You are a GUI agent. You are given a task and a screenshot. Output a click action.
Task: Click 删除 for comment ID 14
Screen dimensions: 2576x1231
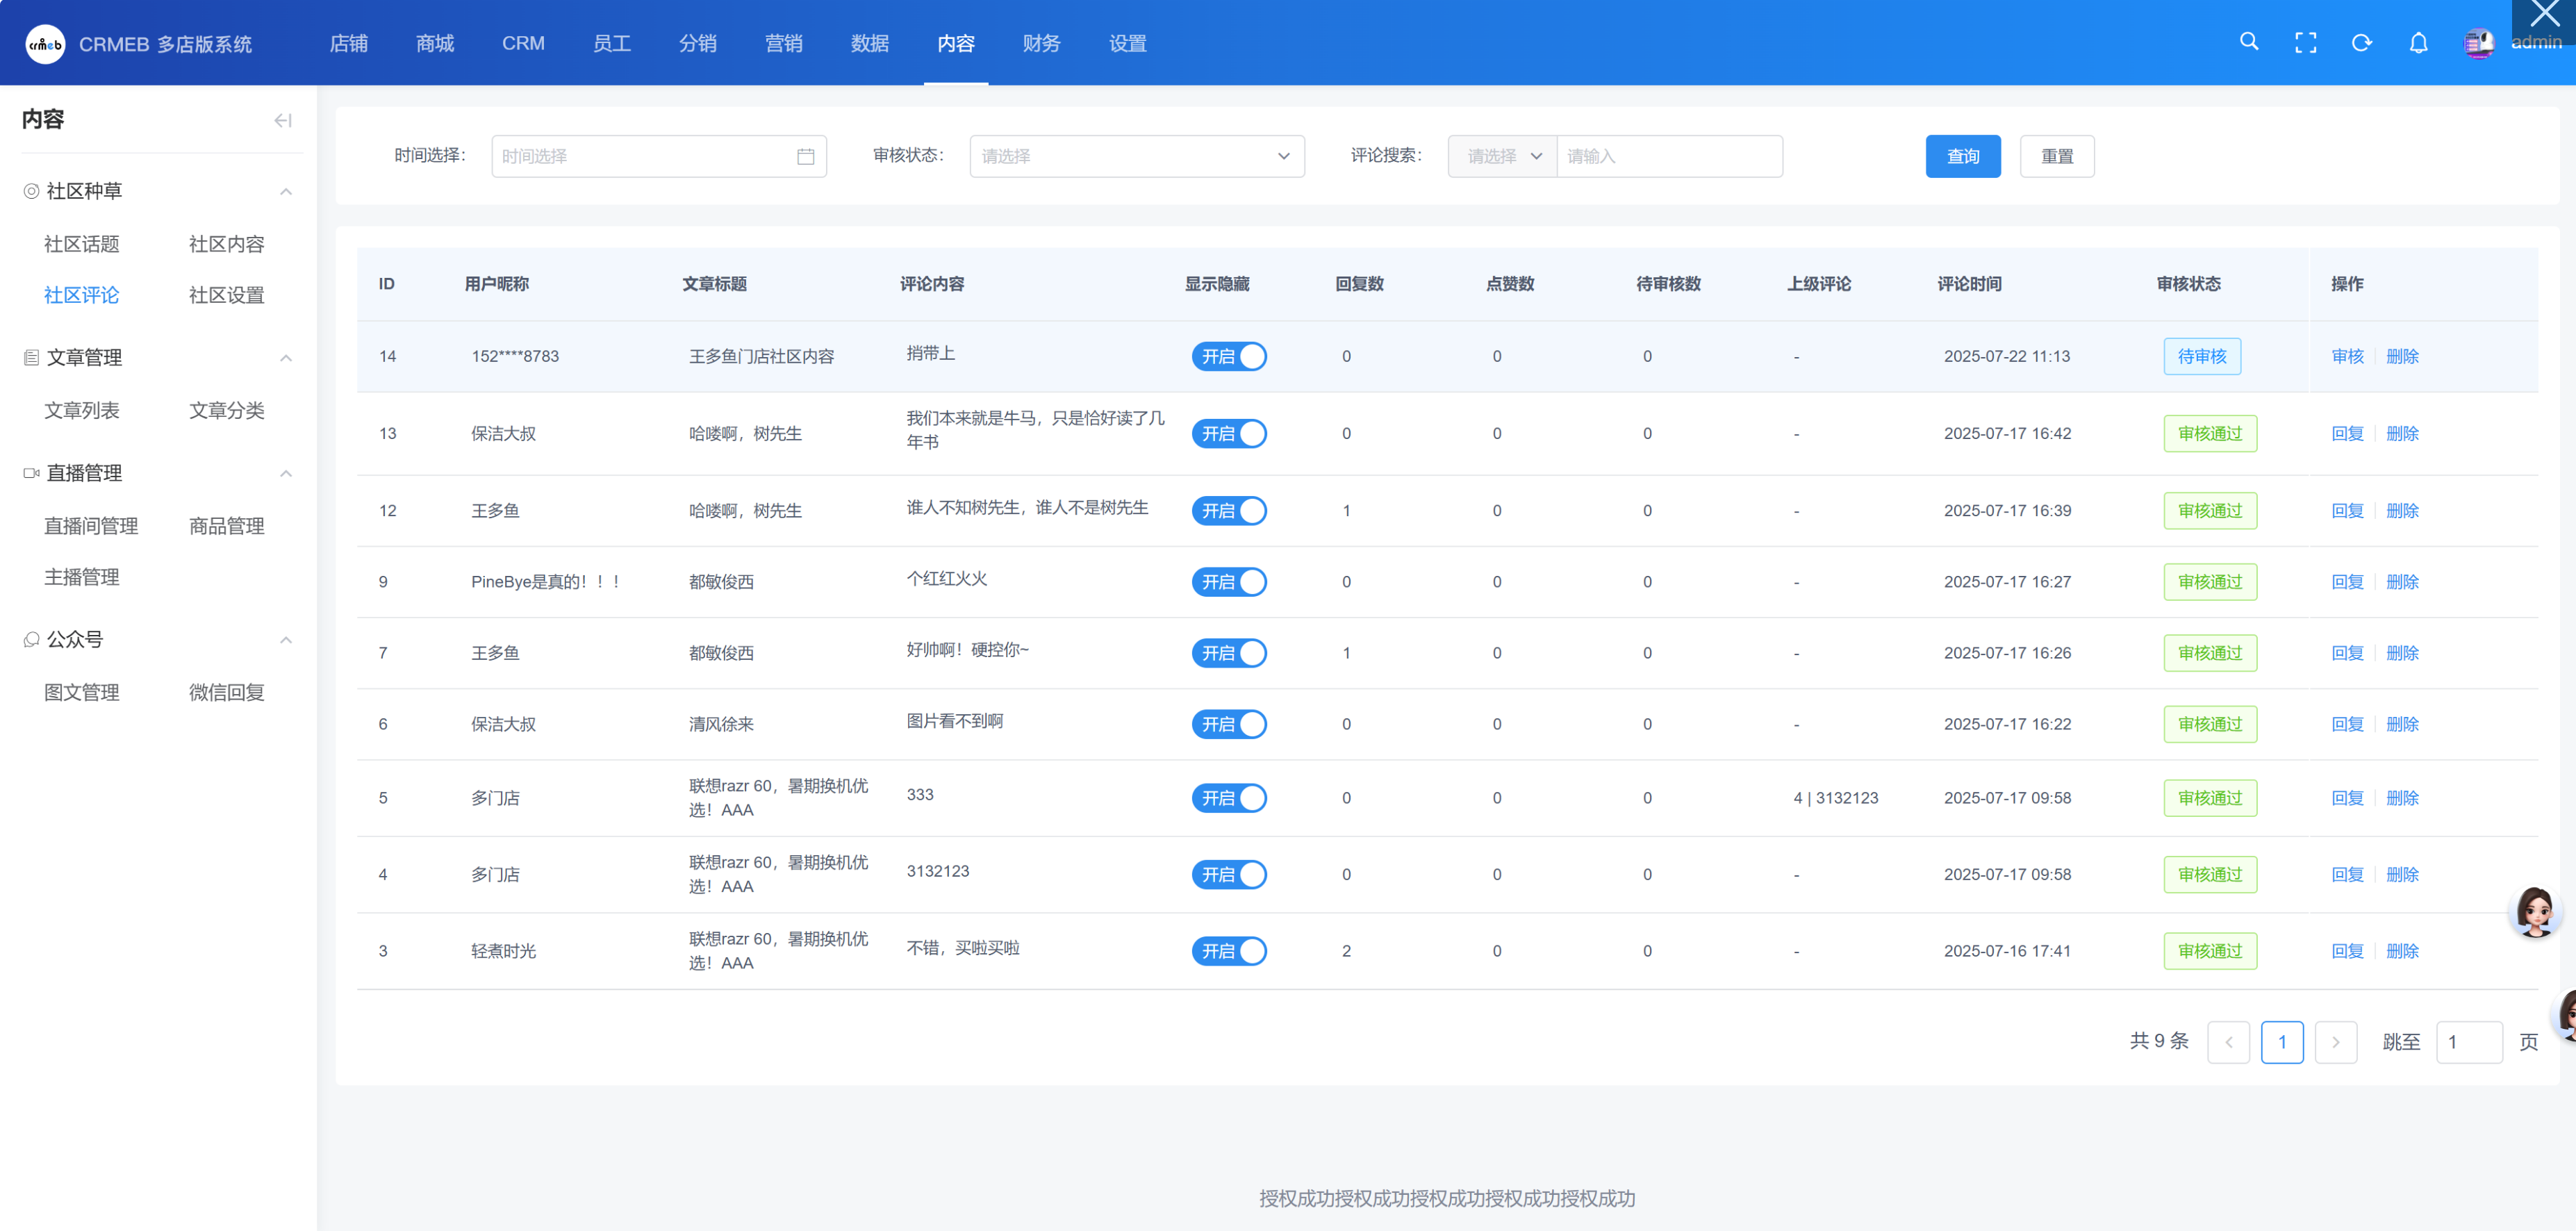pos(2402,356)
